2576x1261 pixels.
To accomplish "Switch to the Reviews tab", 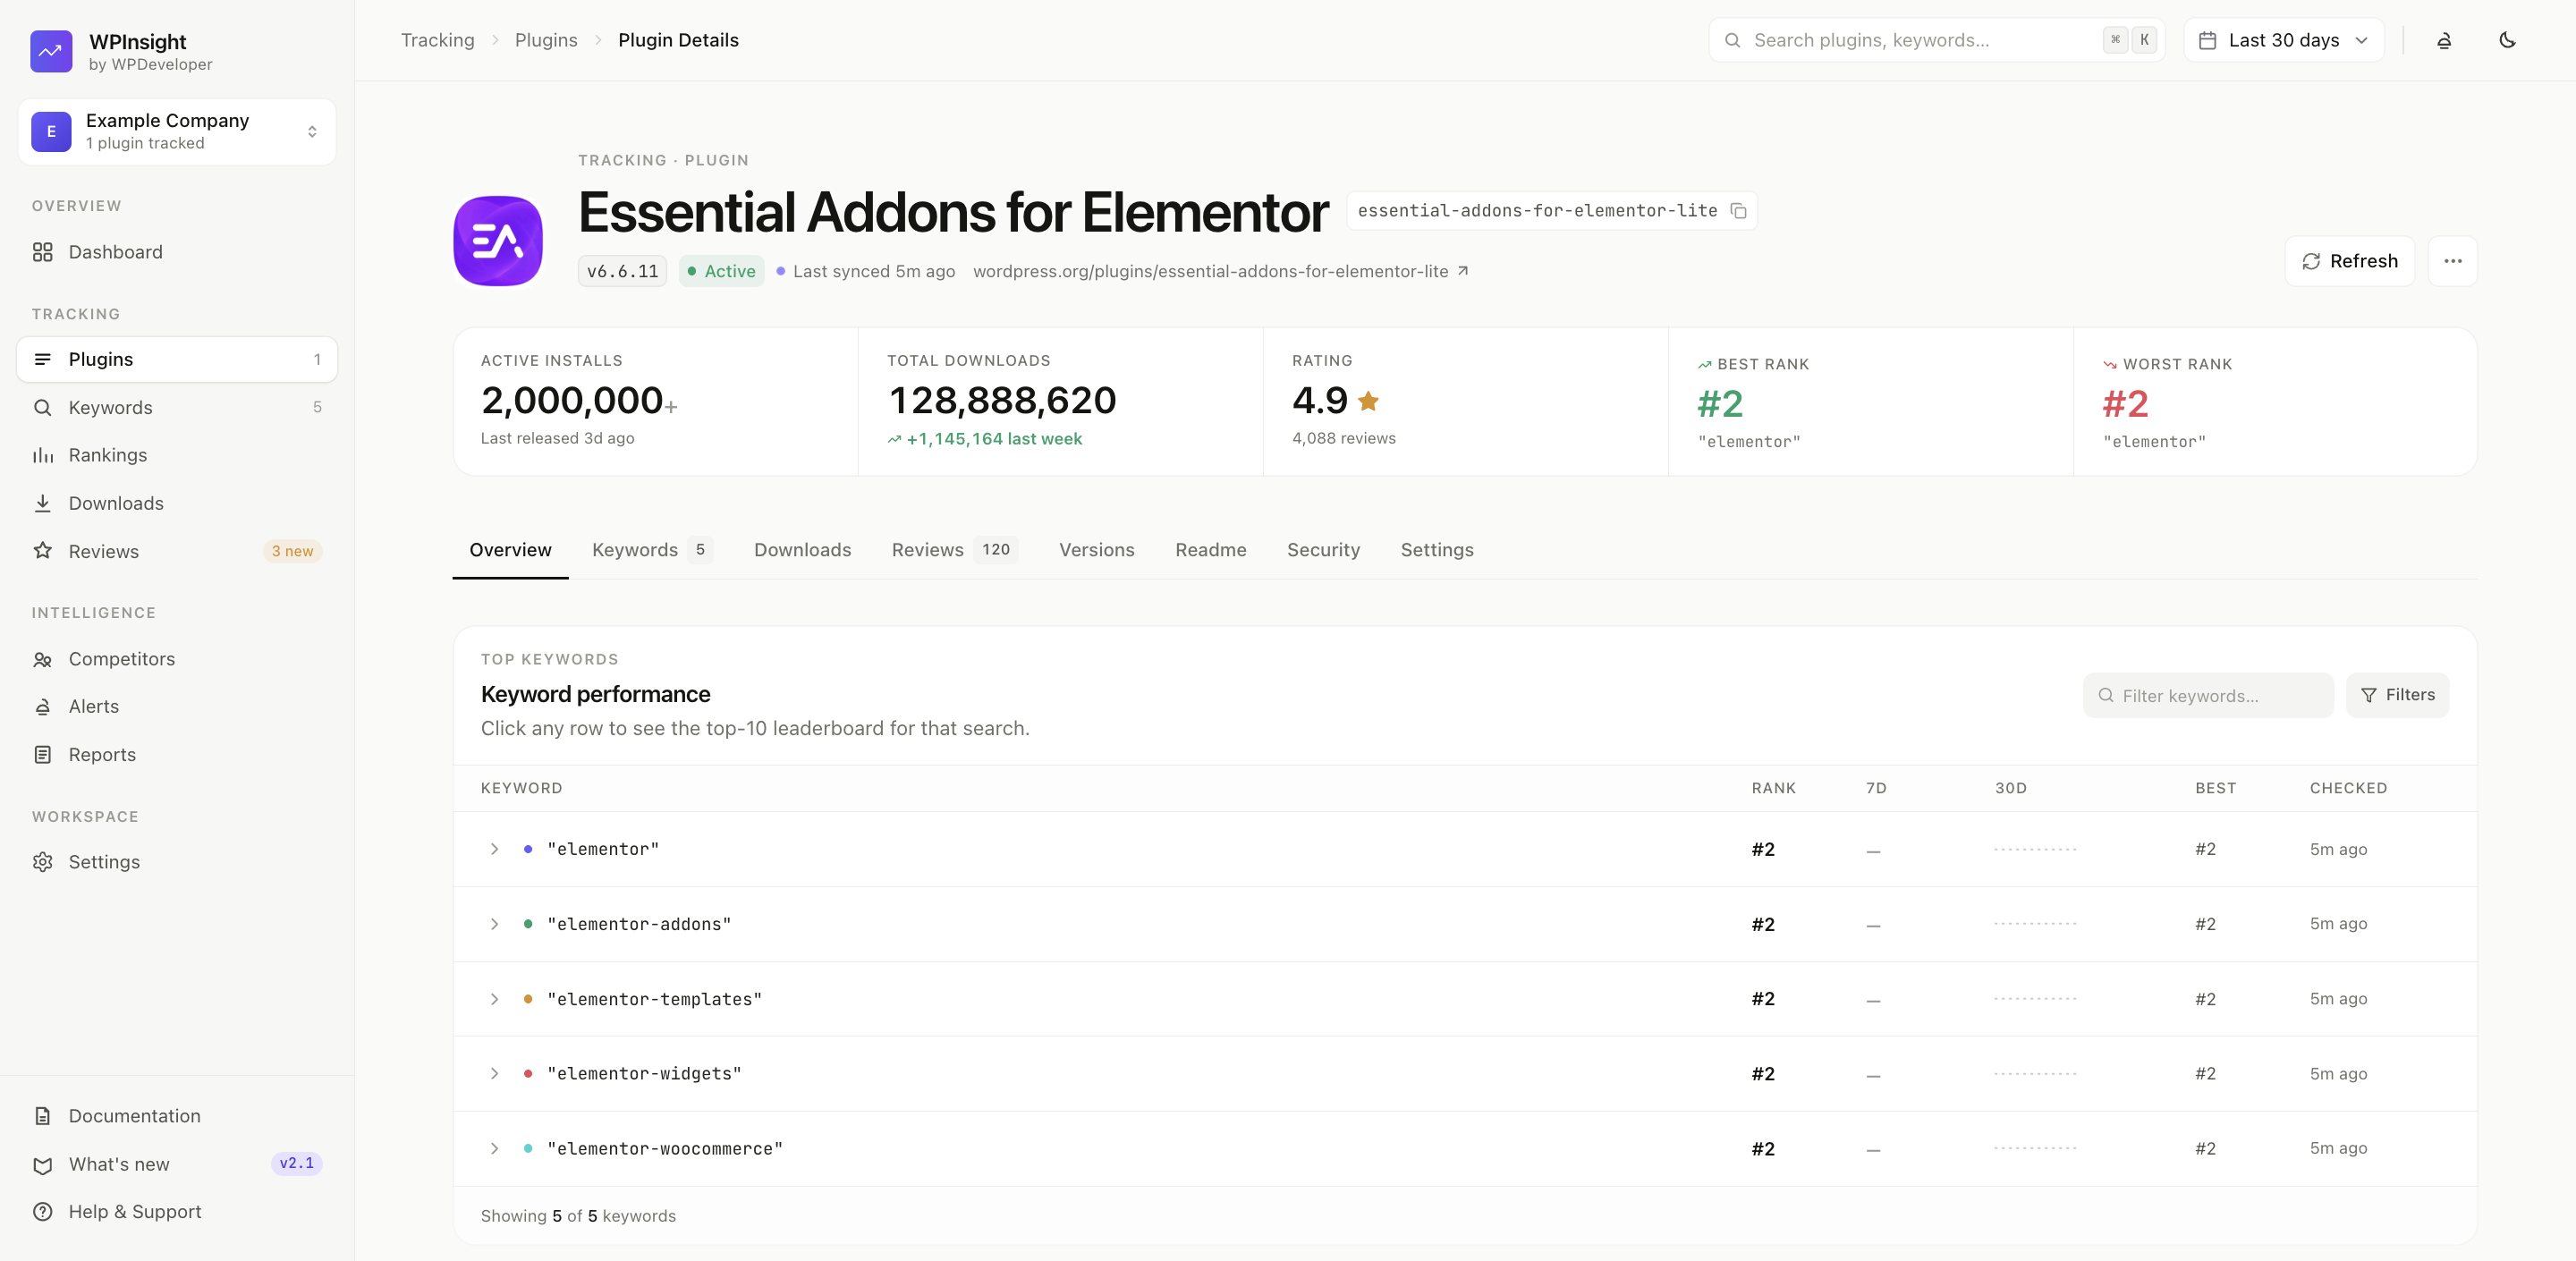I will pos(954,550).
